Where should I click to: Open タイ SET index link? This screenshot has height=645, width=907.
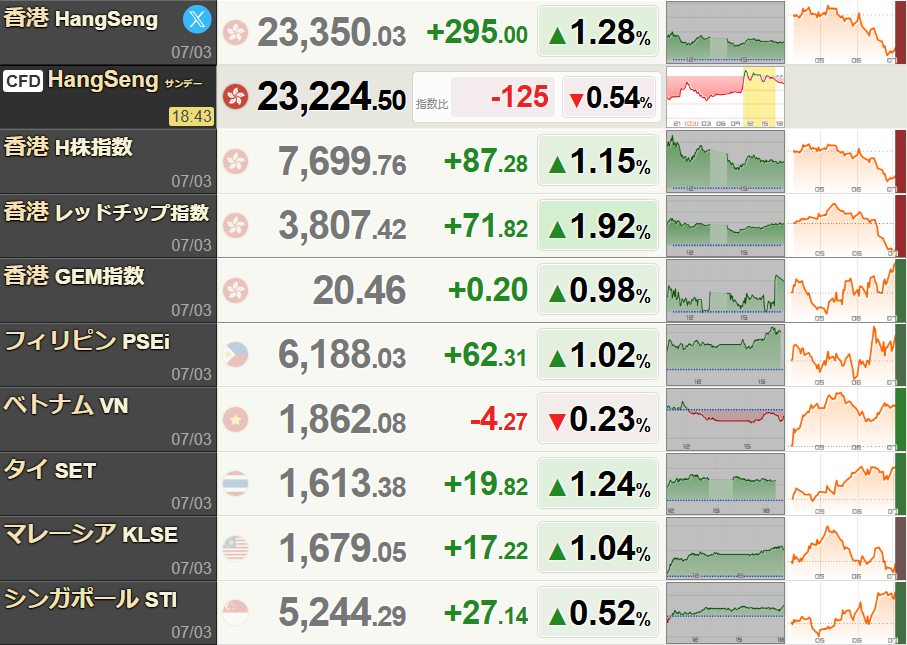point(50,470)
